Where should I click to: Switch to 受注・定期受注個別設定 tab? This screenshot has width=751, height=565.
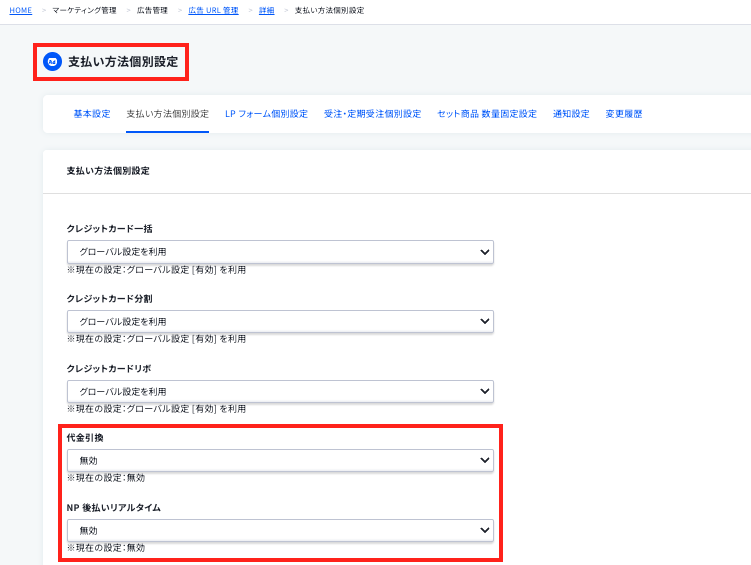coord(373,114)
